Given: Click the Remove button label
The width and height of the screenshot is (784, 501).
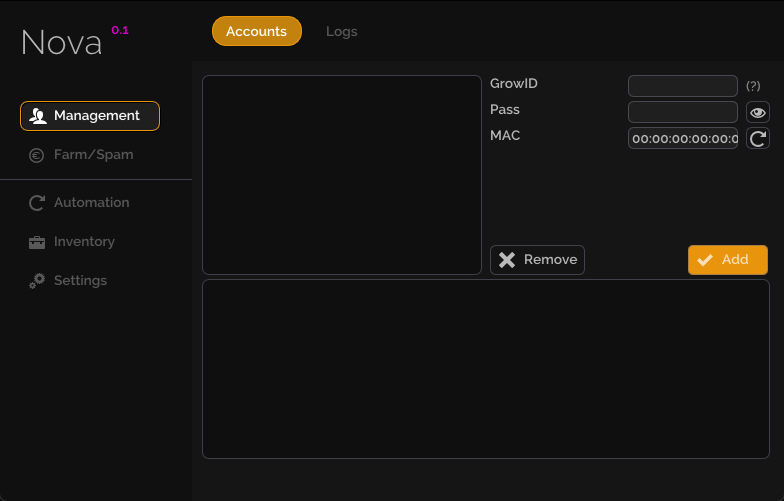Looking at the screenshot, I should [550, 260].
